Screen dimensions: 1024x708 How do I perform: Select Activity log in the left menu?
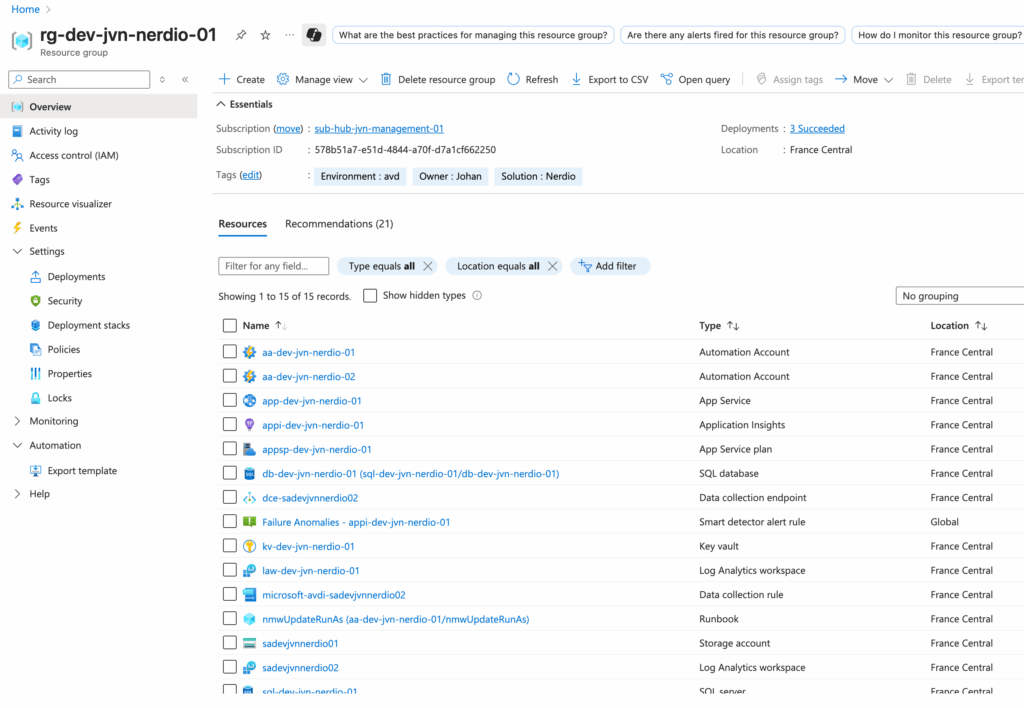53,131
